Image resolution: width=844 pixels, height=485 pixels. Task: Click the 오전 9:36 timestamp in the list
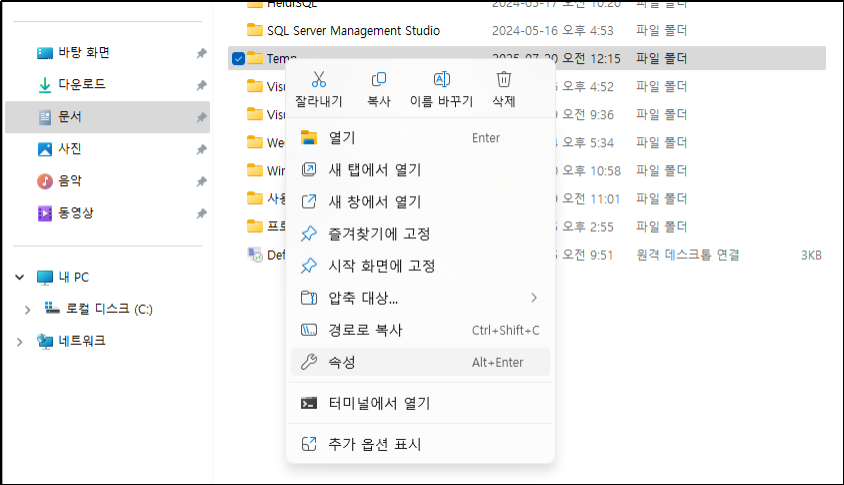coord(588,115)
